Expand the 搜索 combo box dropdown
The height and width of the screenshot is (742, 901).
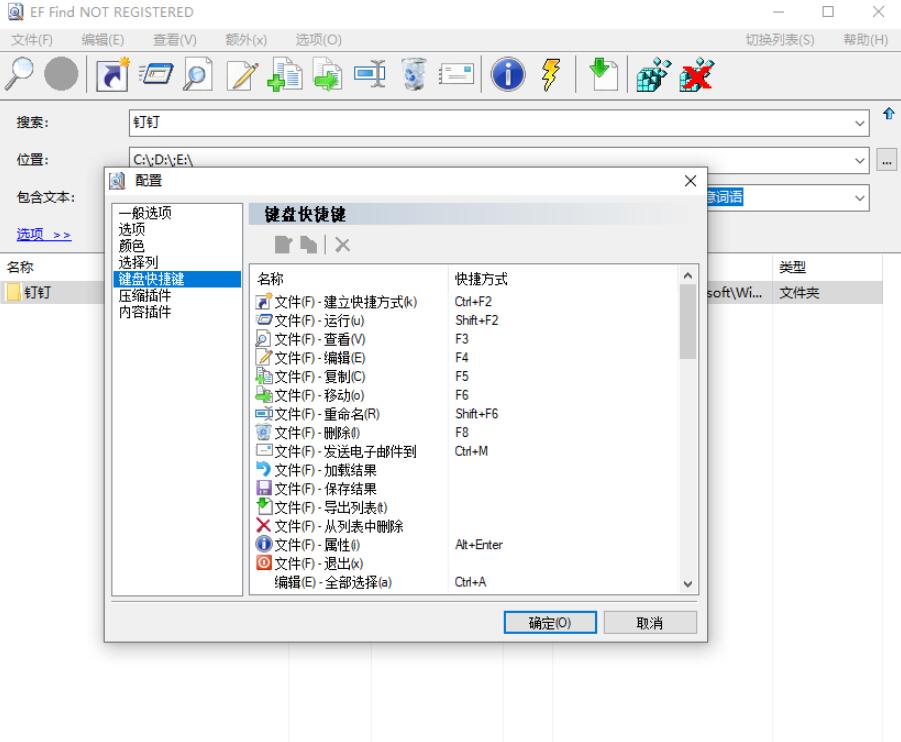click(860, 123)
